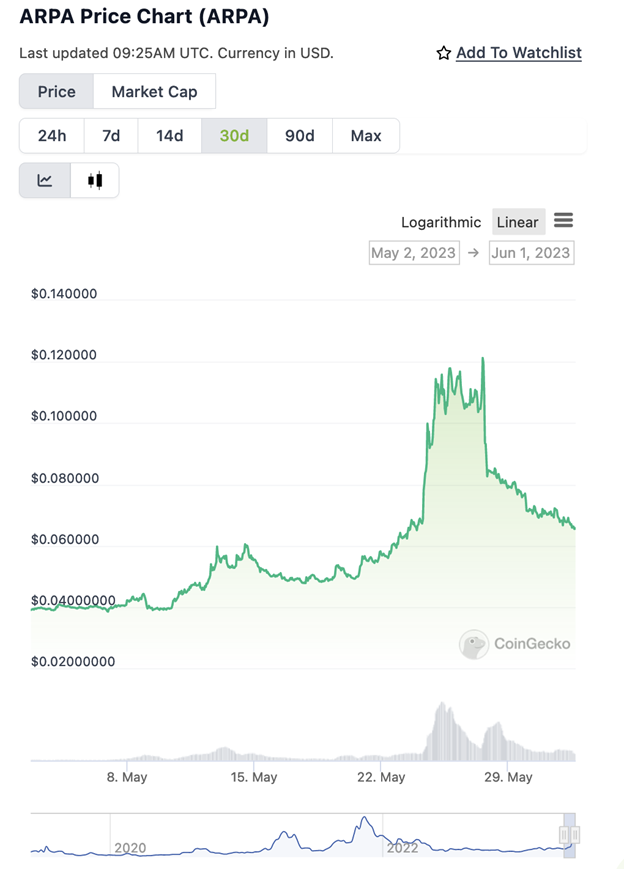Image resolution: width=624 pixels, height=869 pixels.
Task: Show the Max time range
Action: point(366,136)
